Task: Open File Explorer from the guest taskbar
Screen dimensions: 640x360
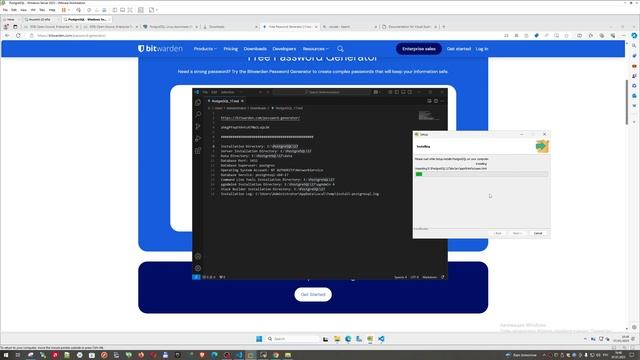Action: 337,339
